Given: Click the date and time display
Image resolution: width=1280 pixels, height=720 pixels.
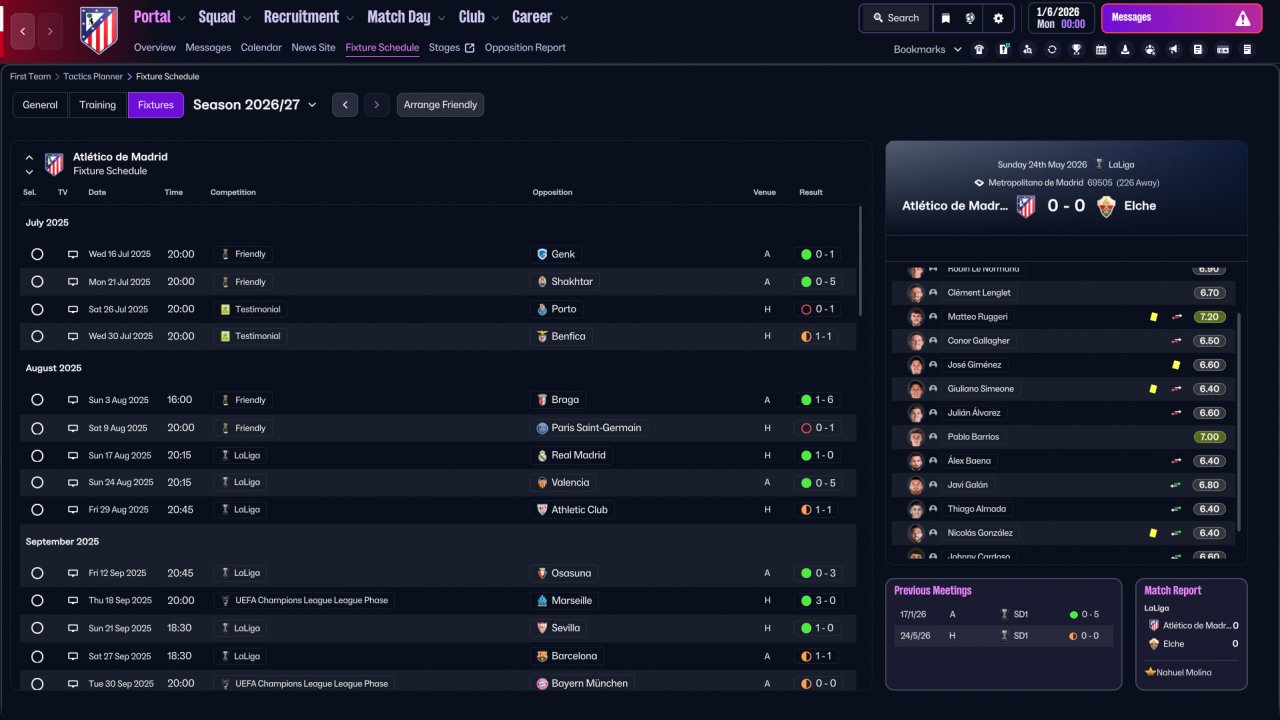Looking at the screenshot, I should point(1061,18).
